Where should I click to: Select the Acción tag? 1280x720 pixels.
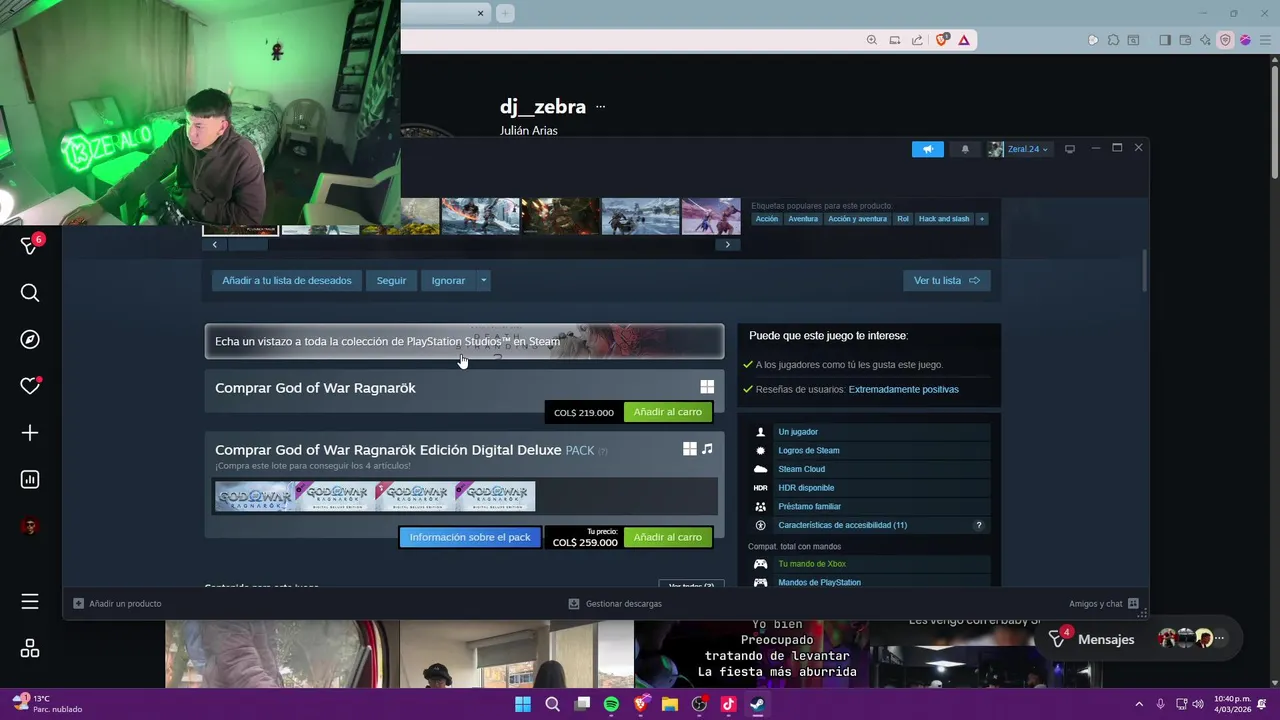767,218
